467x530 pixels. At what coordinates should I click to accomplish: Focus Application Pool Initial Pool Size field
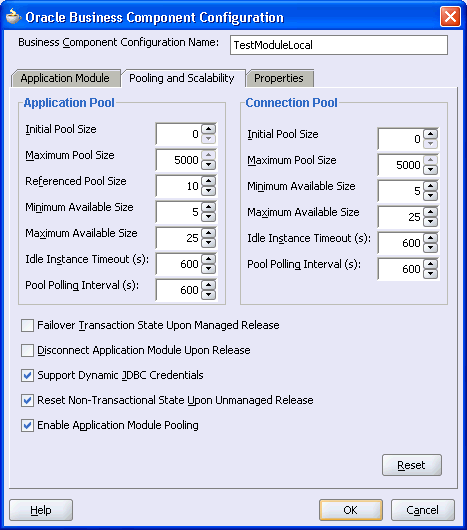179,134
